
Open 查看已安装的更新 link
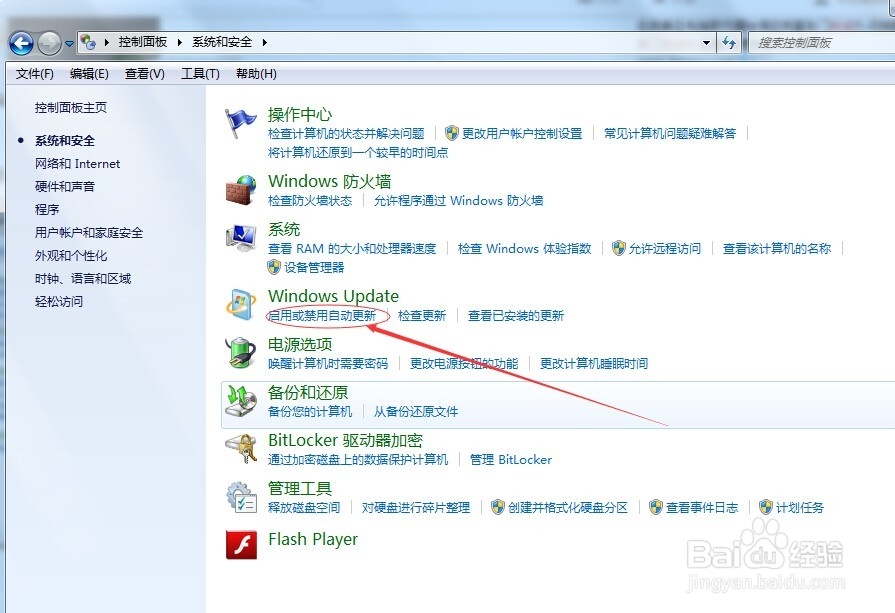pyautogui.click(x=516, y=316)
